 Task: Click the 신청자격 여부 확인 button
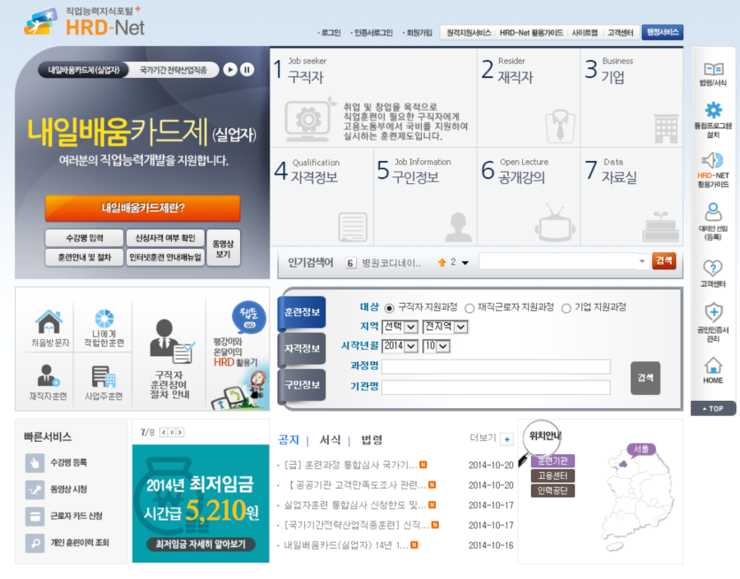coord(165,238)
